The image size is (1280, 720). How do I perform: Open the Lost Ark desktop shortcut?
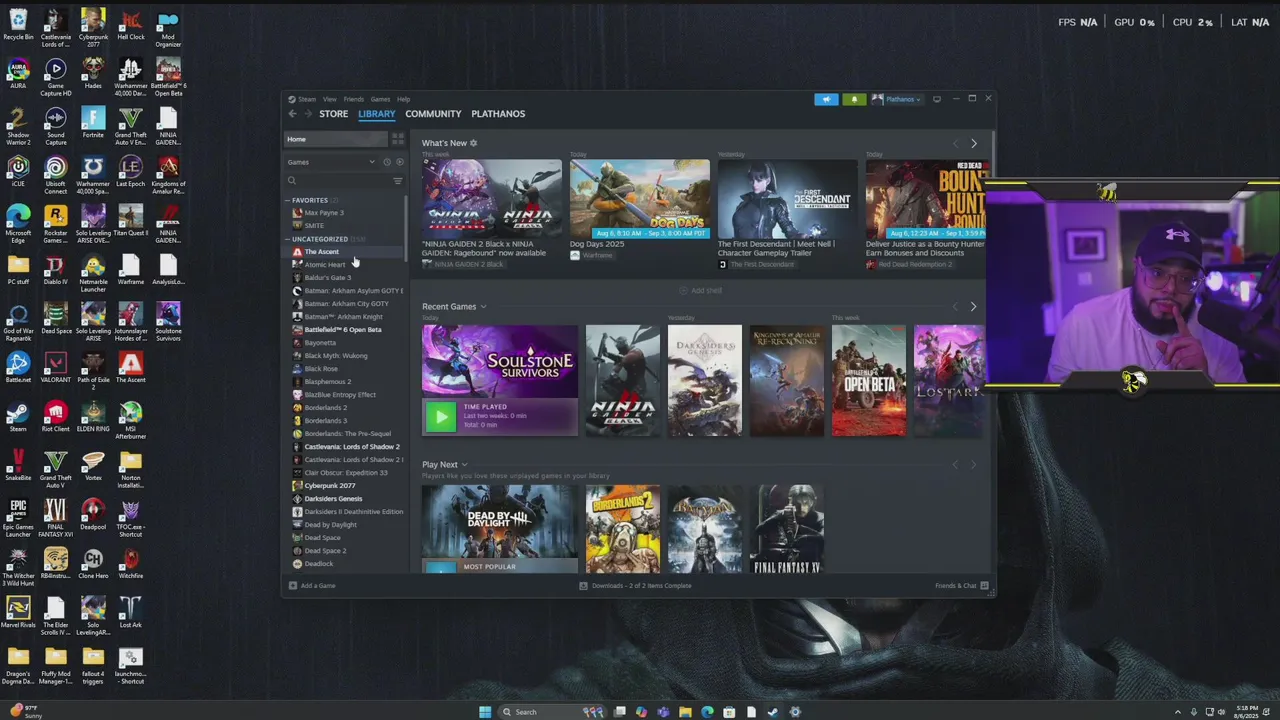pyautogui.click(x=130, y=614)
